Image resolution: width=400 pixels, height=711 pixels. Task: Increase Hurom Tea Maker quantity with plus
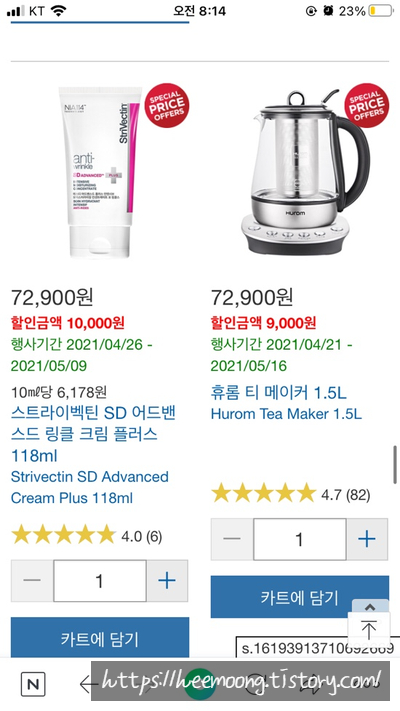click(367, 539)
